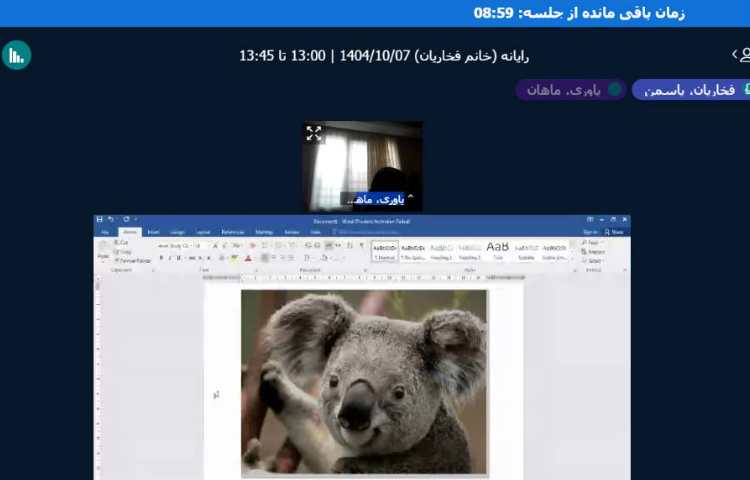Apply the Heading 1 style
Image resolution: width=750 pixels, height=480 pixels.
click(441, 251)
